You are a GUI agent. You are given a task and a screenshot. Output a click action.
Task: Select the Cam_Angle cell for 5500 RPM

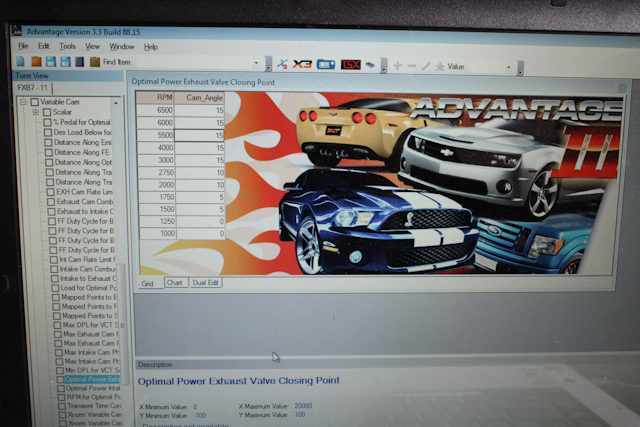pyautogui.click(x=199, y=135)
